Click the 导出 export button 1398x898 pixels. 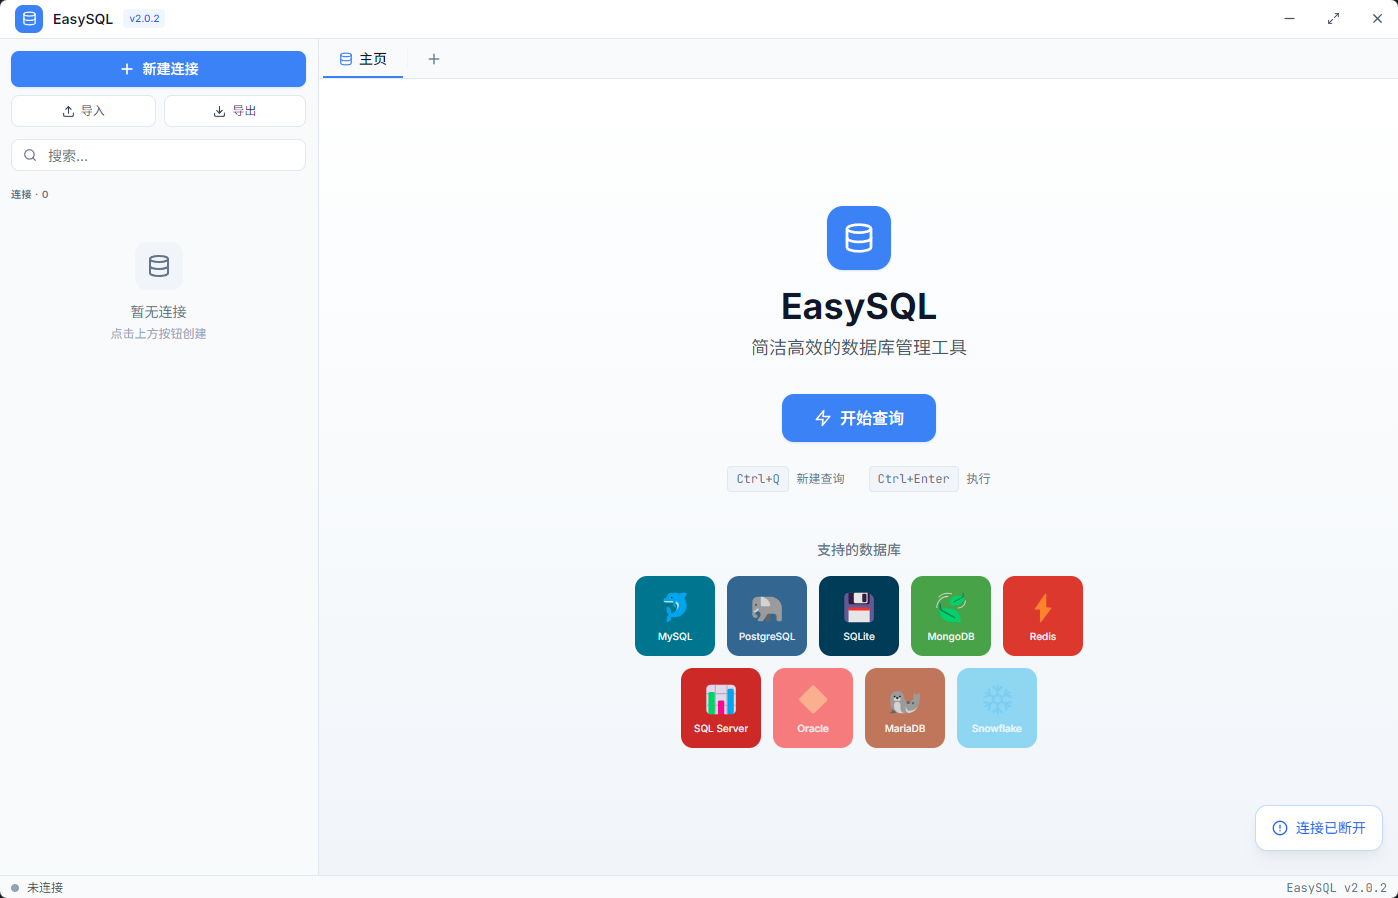click(234, 111)
